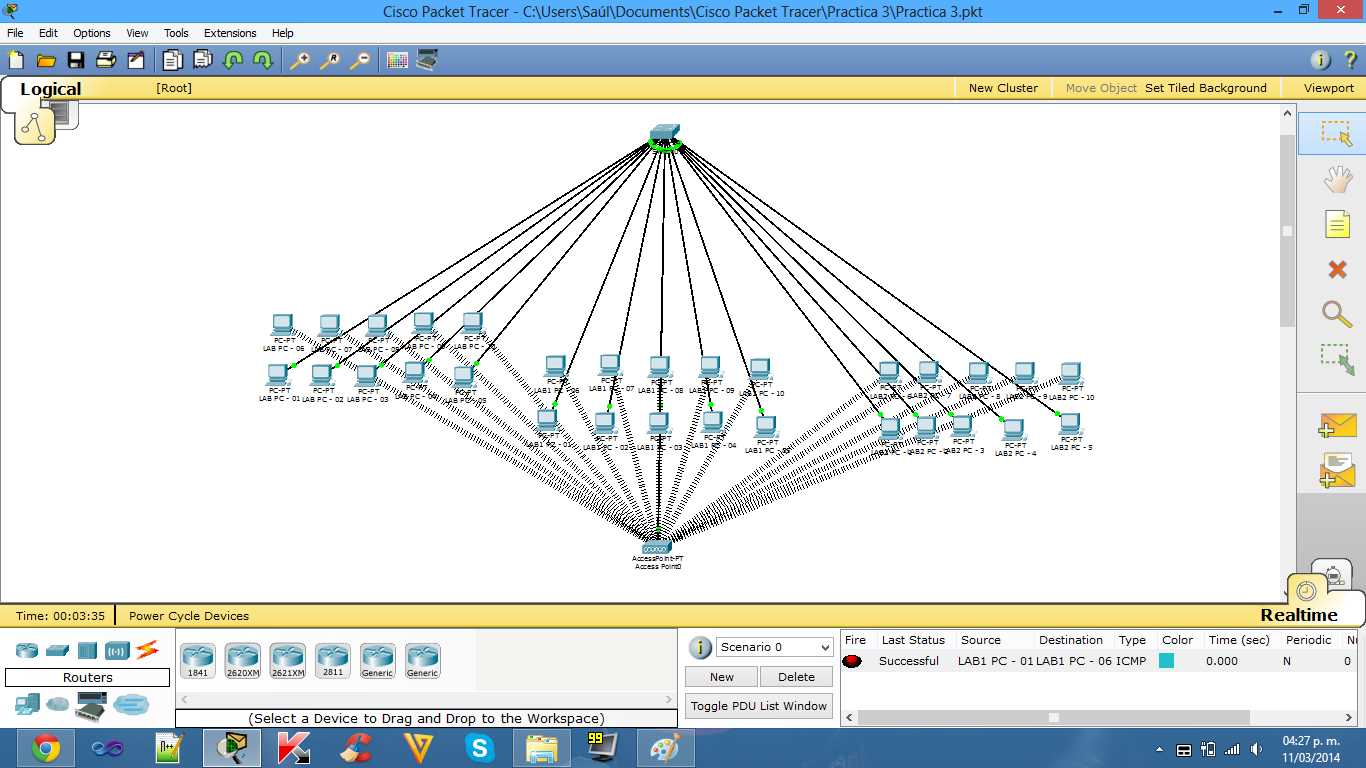Click the Viewport button
This screenshot has height=768, width=1366.
(x=1329, y=88)
